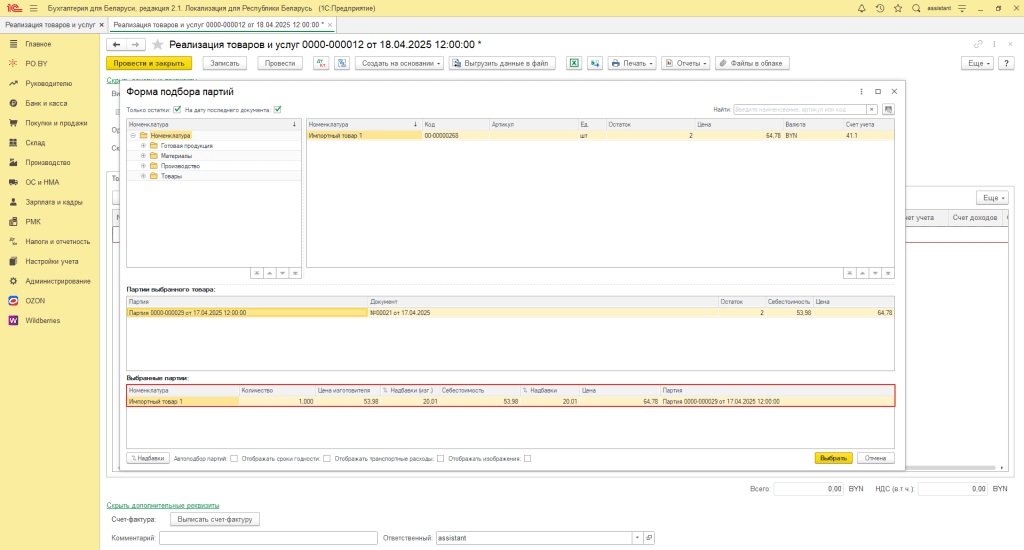Expand the Готовая продукция folder

(x=143, y=146)
